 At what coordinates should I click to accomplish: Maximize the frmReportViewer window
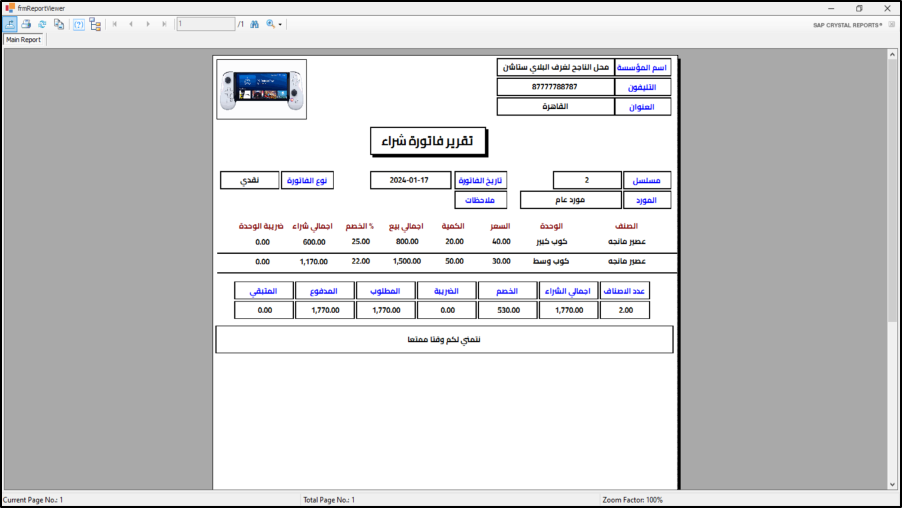(858, 8)
